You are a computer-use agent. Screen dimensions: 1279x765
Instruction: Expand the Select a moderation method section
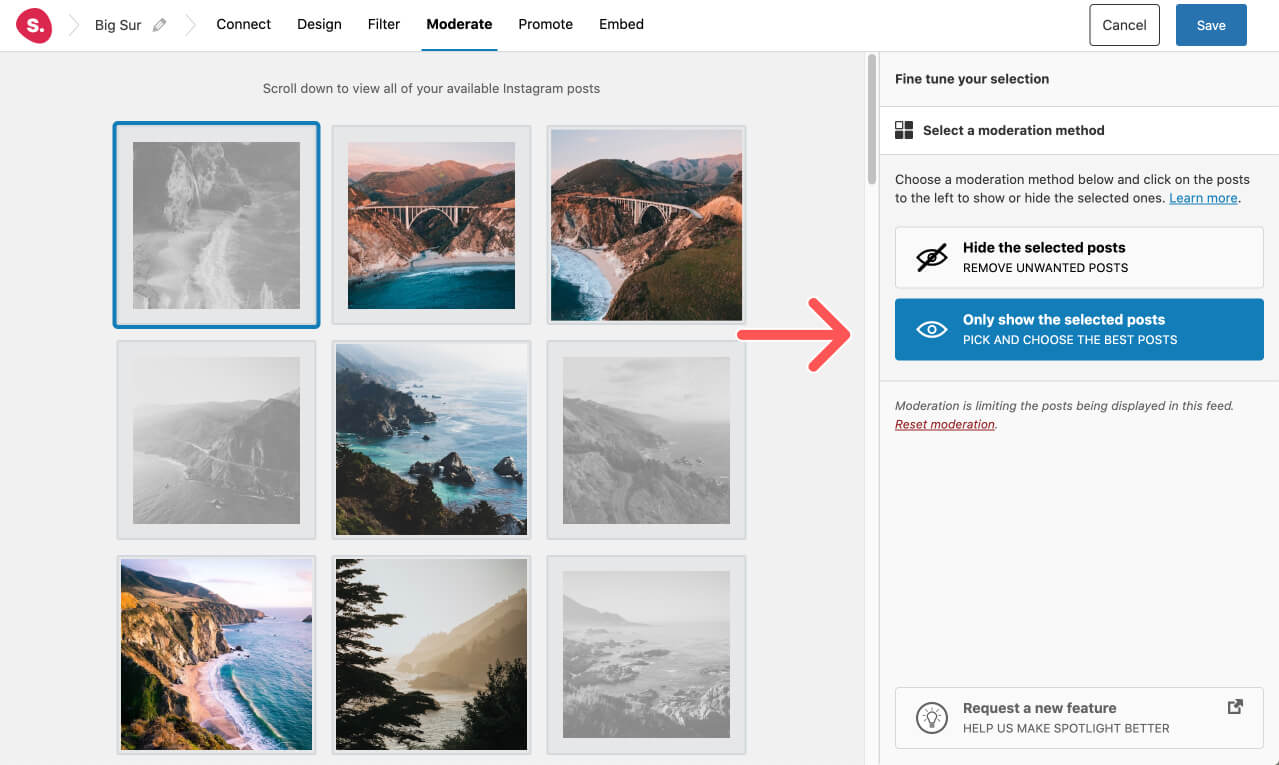click(x=1079, y=130)
